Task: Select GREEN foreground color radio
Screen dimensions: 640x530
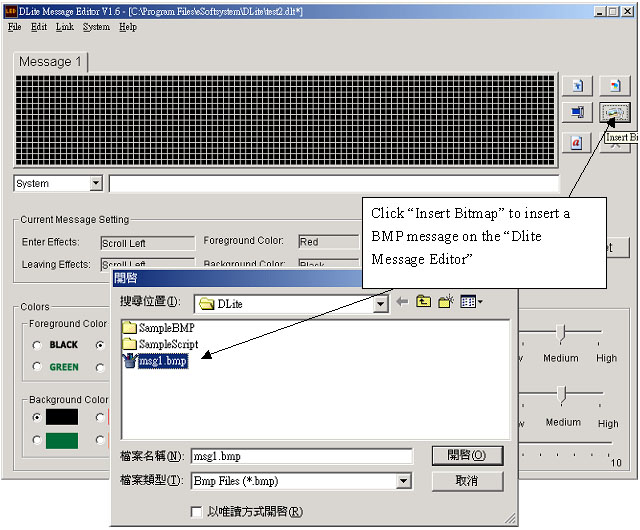Action: [37, 366]
